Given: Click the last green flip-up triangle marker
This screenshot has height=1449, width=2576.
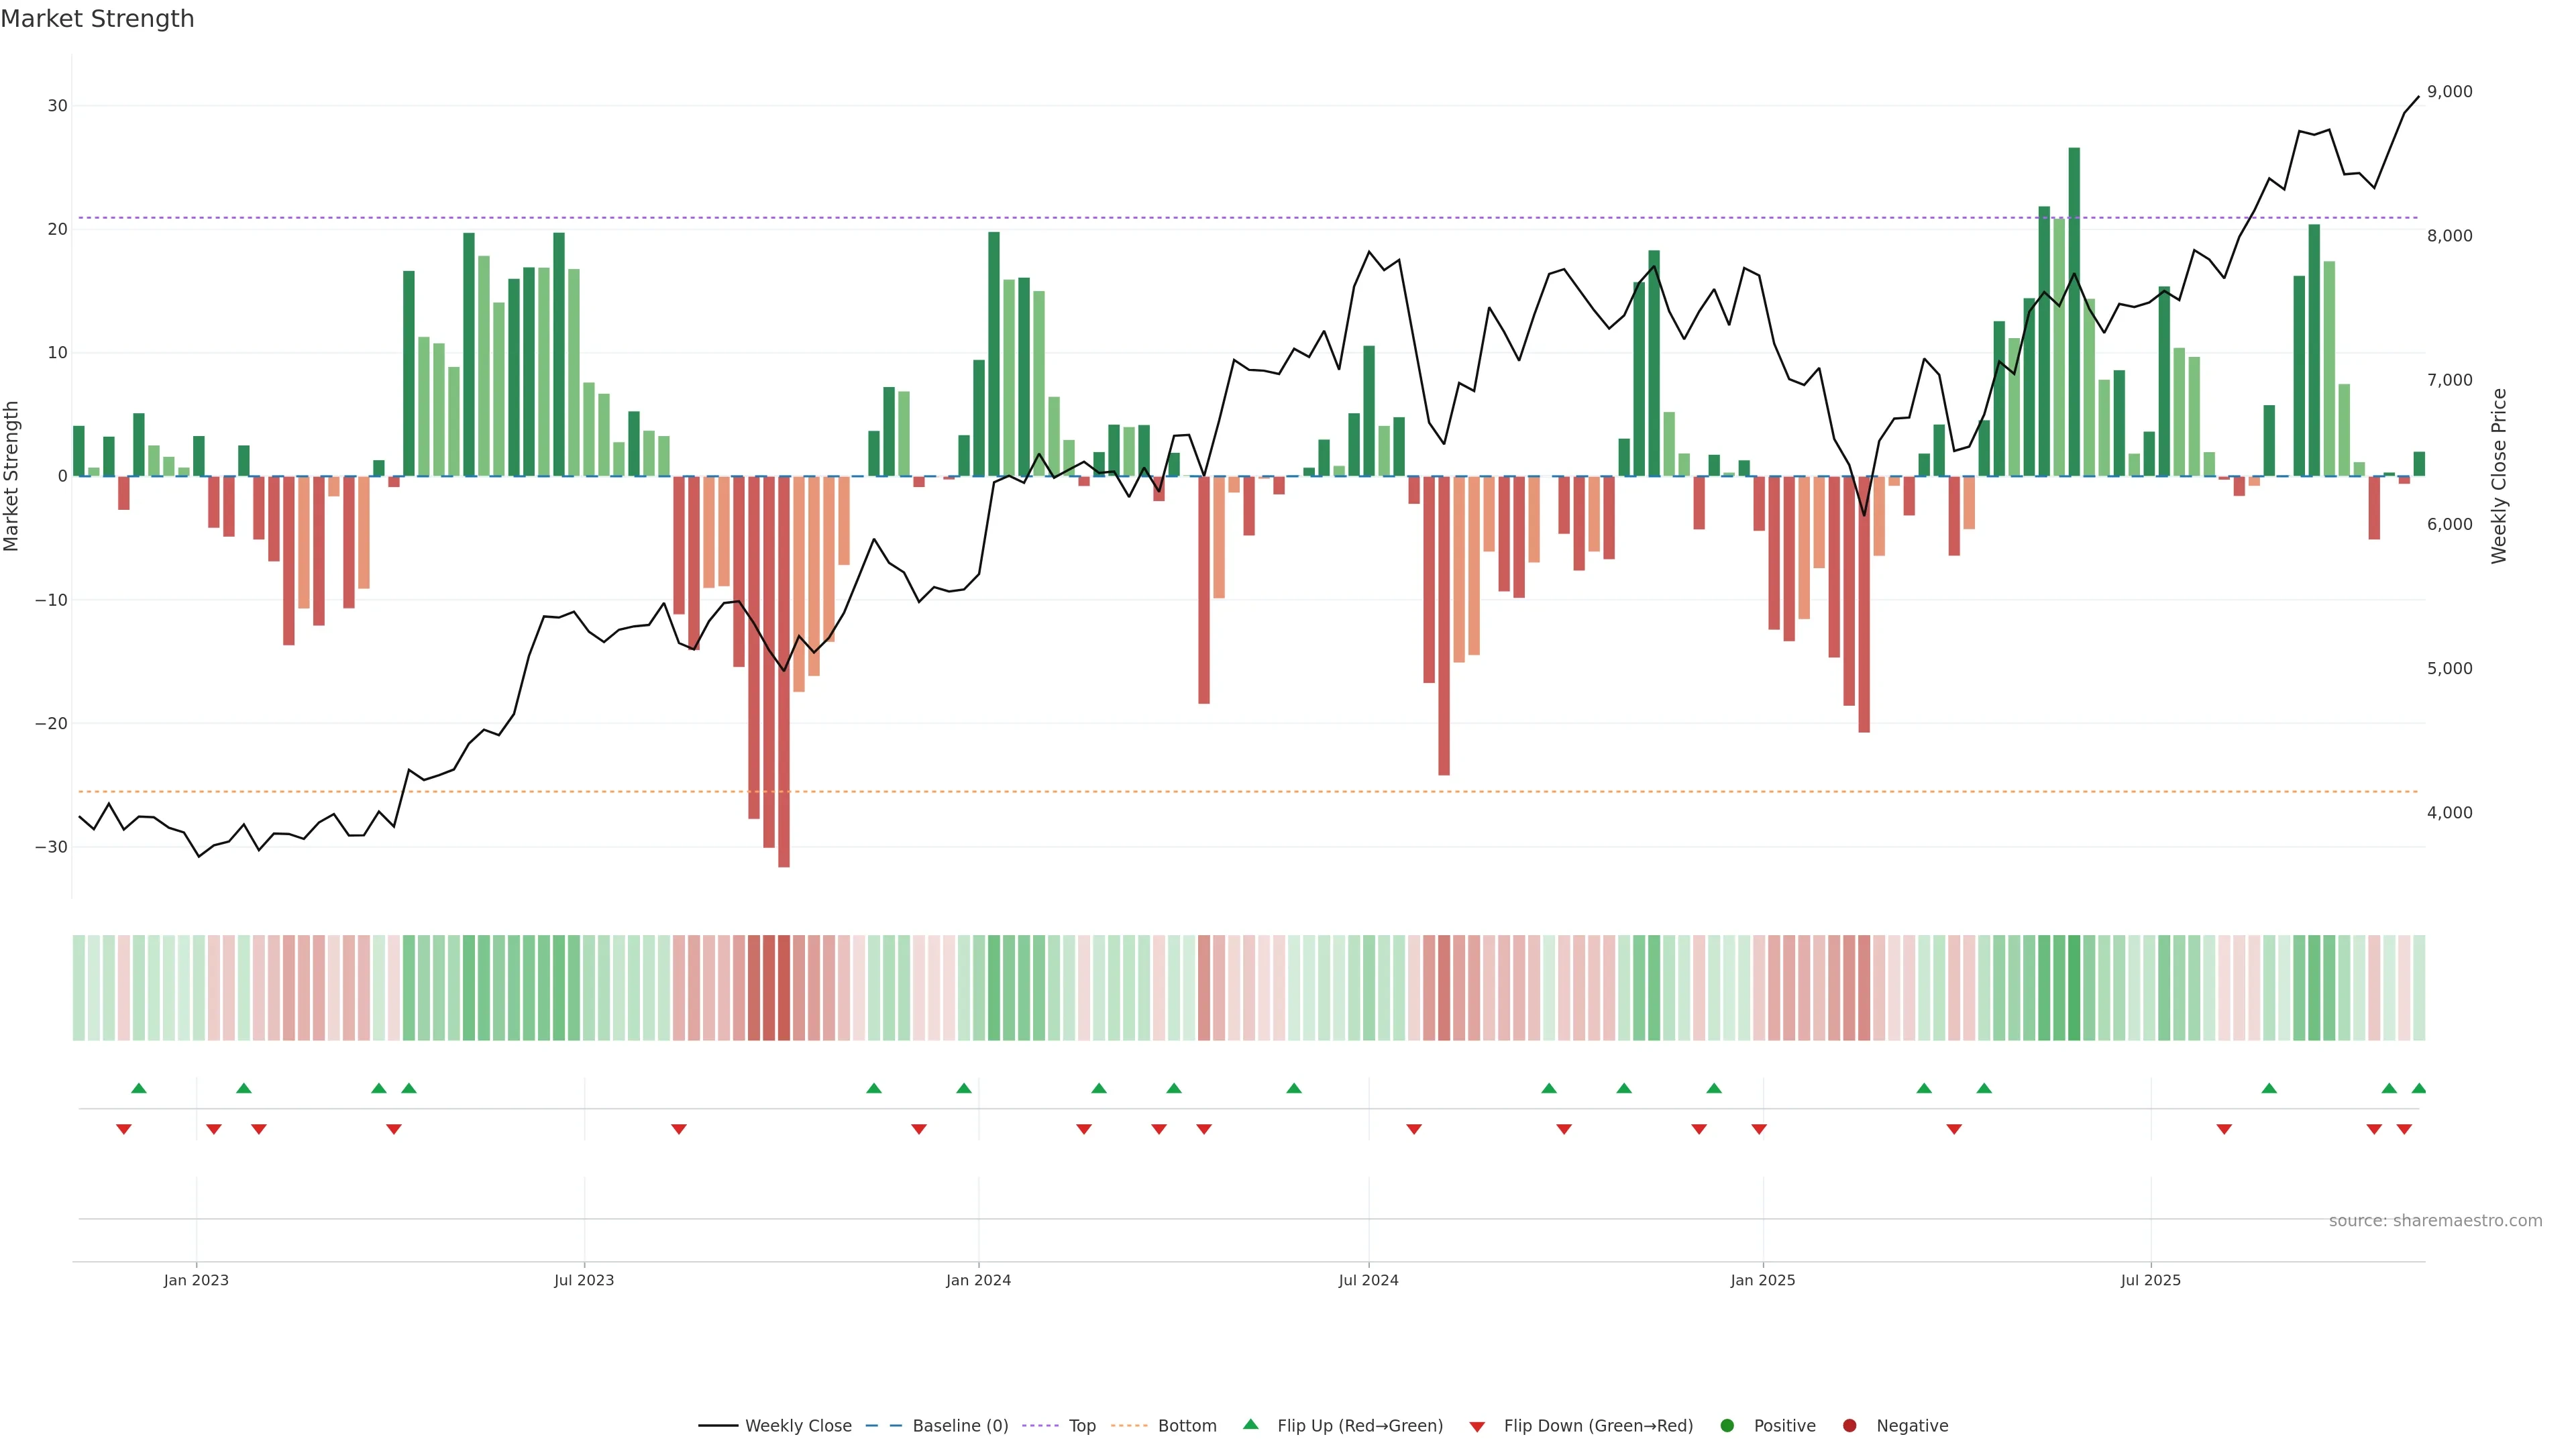Looking at the screenshot, I should [2419, 1088].
